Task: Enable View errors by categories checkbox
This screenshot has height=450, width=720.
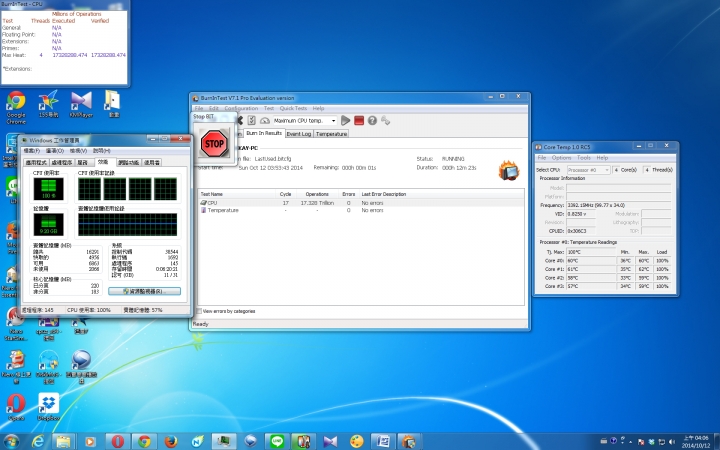Action: tap(199, 311)
